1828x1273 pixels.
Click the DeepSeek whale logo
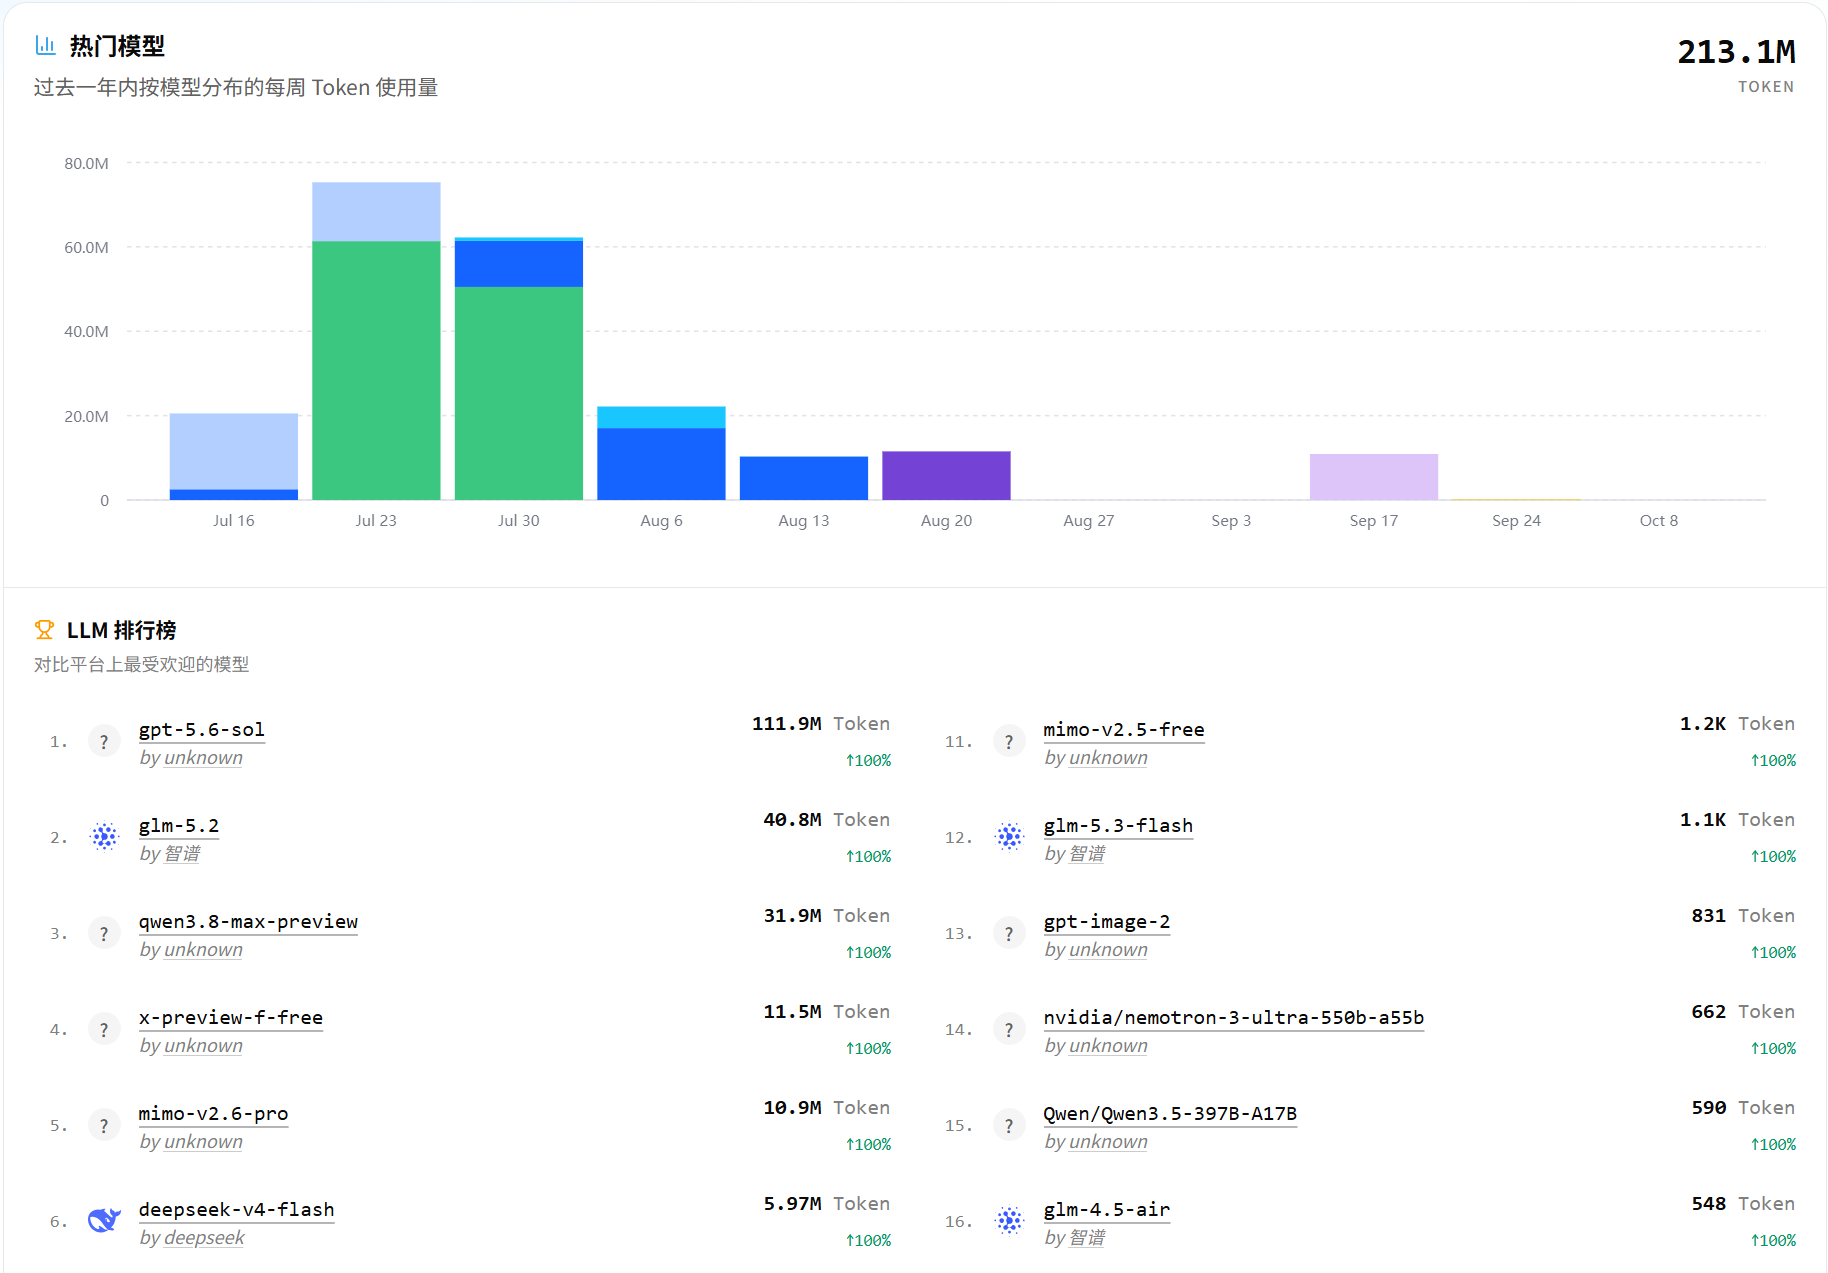pos(104,1221)
